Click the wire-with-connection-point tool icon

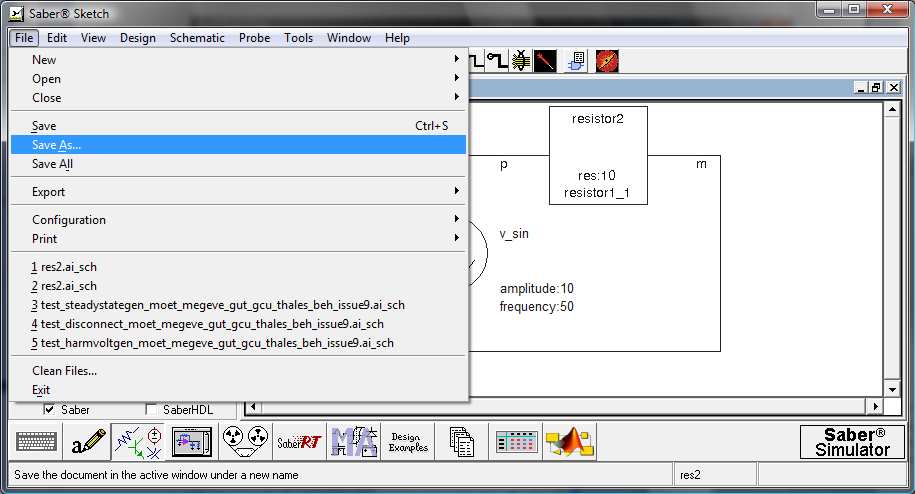[497, 61]
